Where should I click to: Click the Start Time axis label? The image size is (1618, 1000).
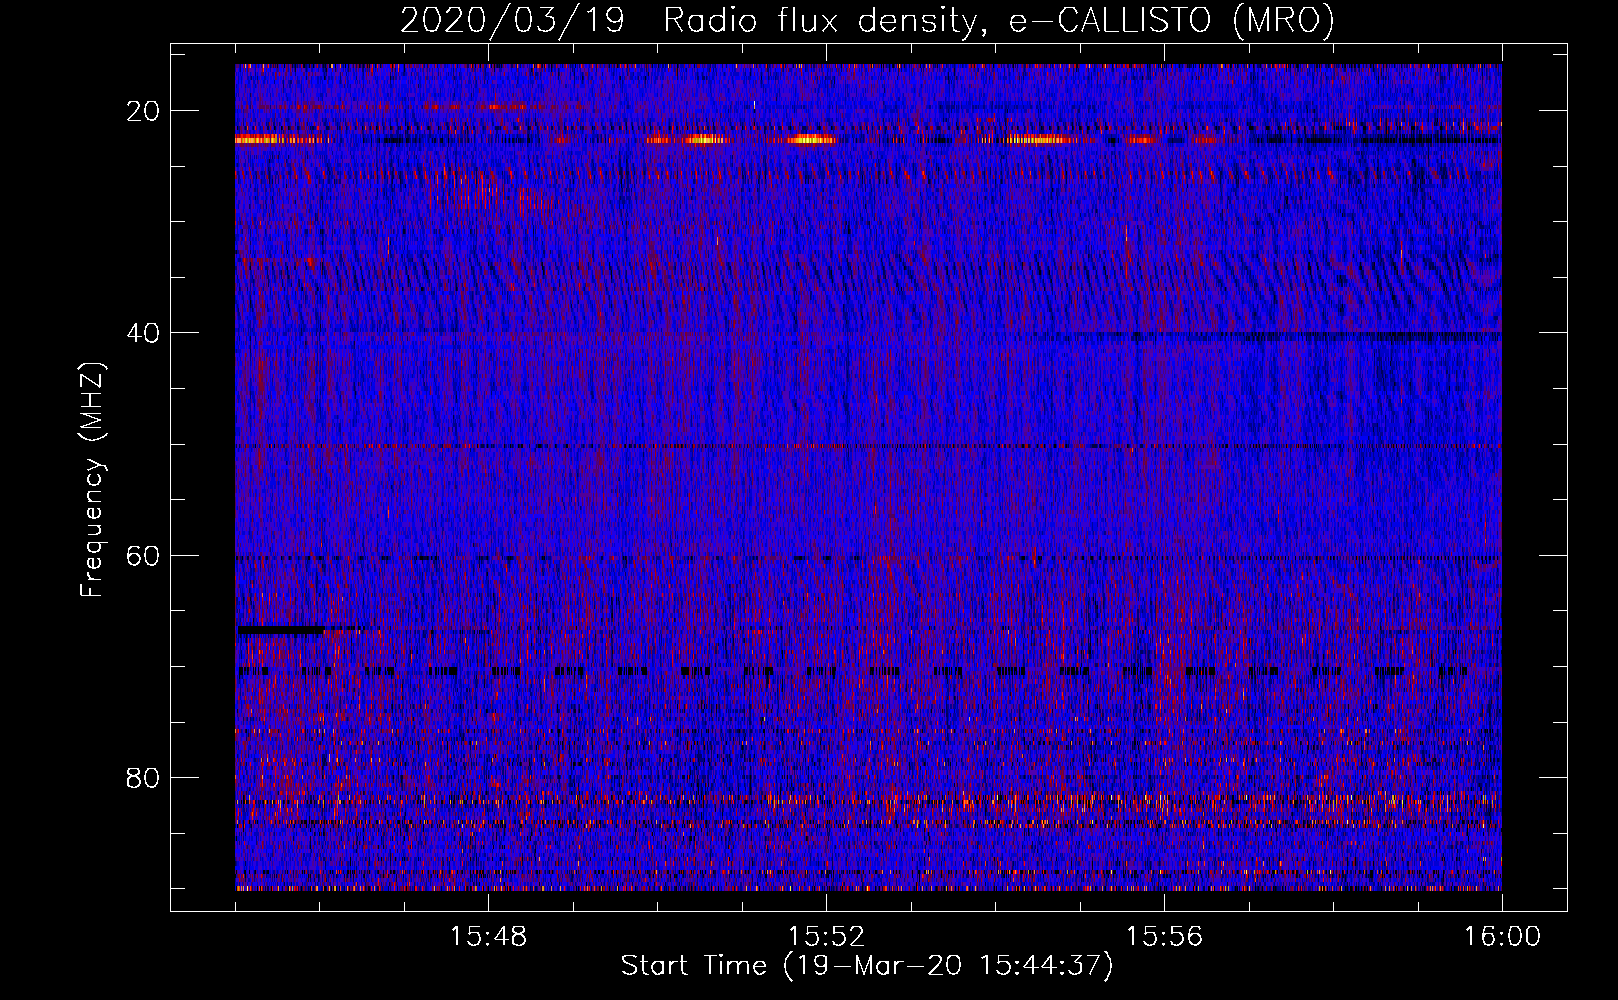(866, 966)
